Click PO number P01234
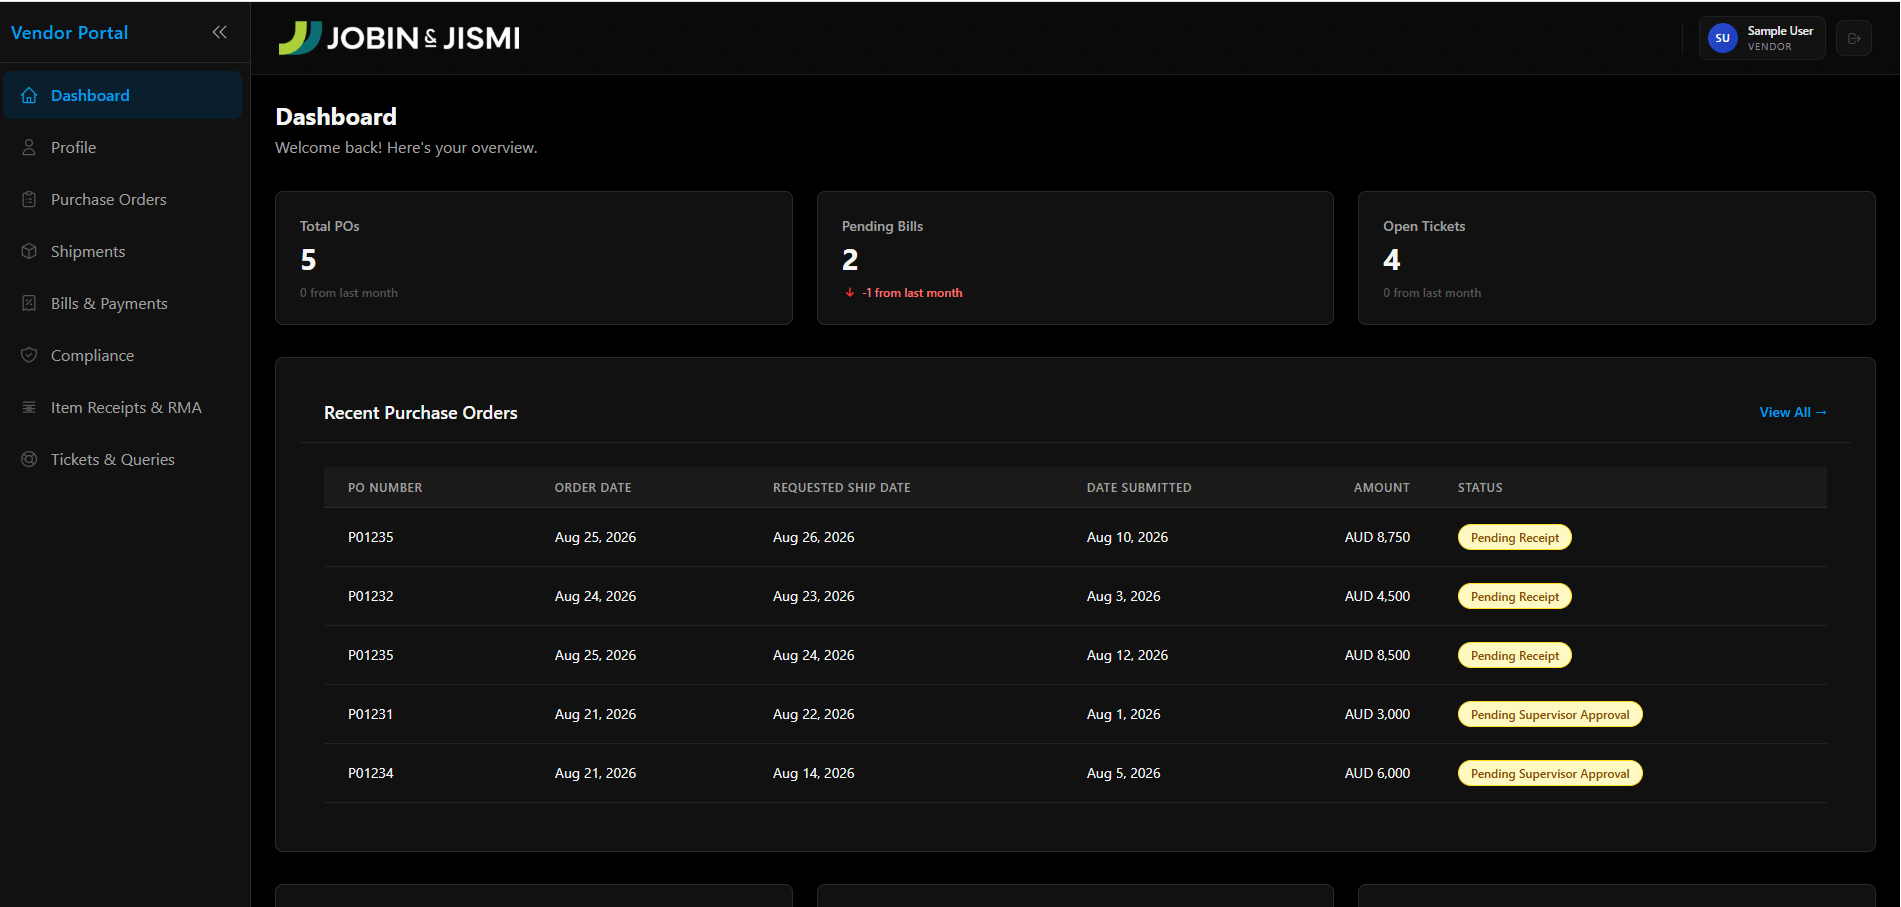The image size is (1901, 907). pyautogui.click(x=371, y=773)
